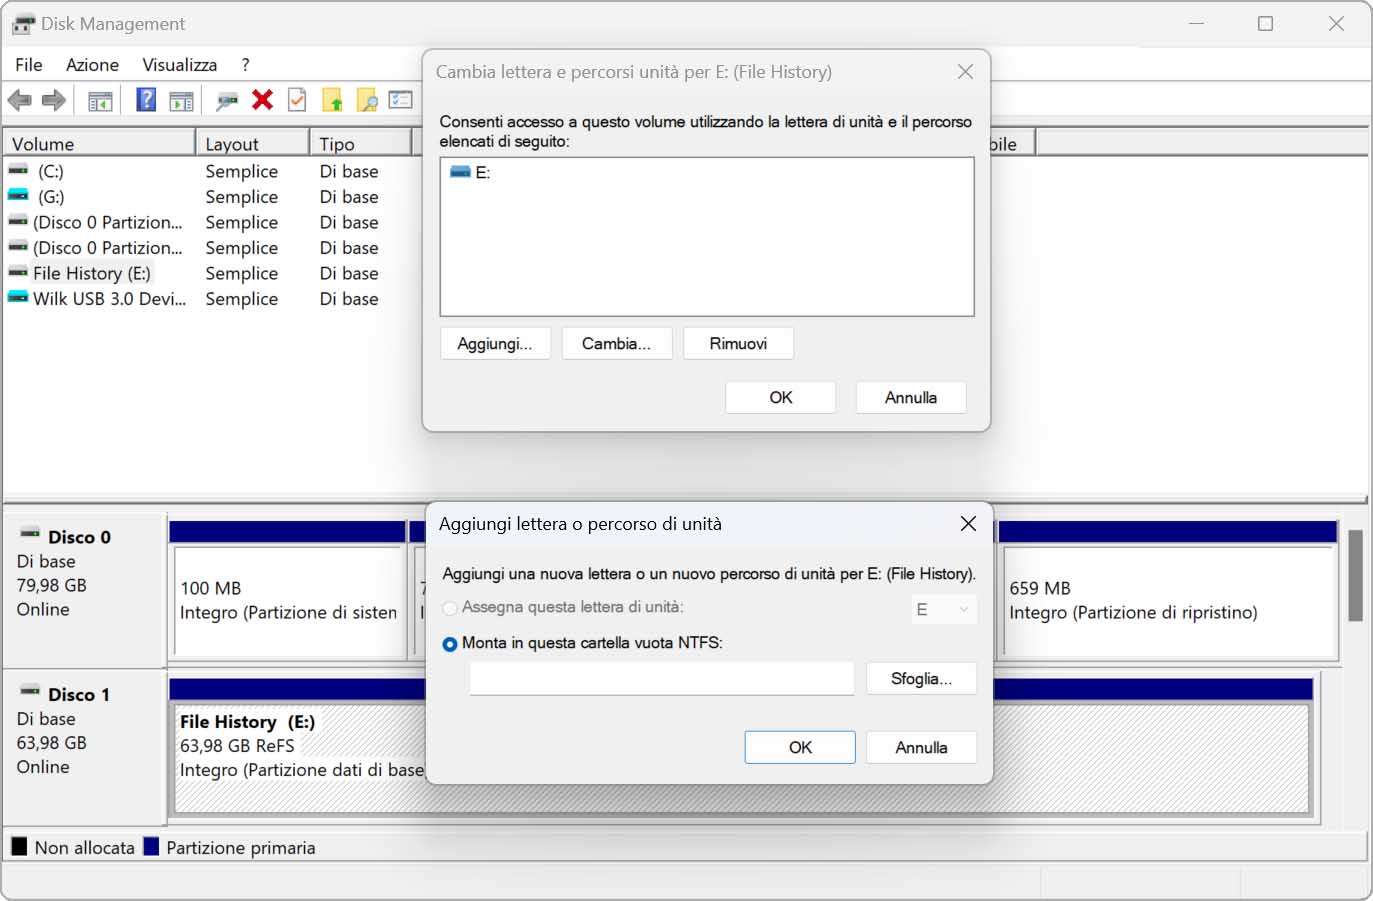Click the drive icon beside File History (E:)
Image resolution: width=1373 pixels, height=901 pixels.
tap(18, 272)
